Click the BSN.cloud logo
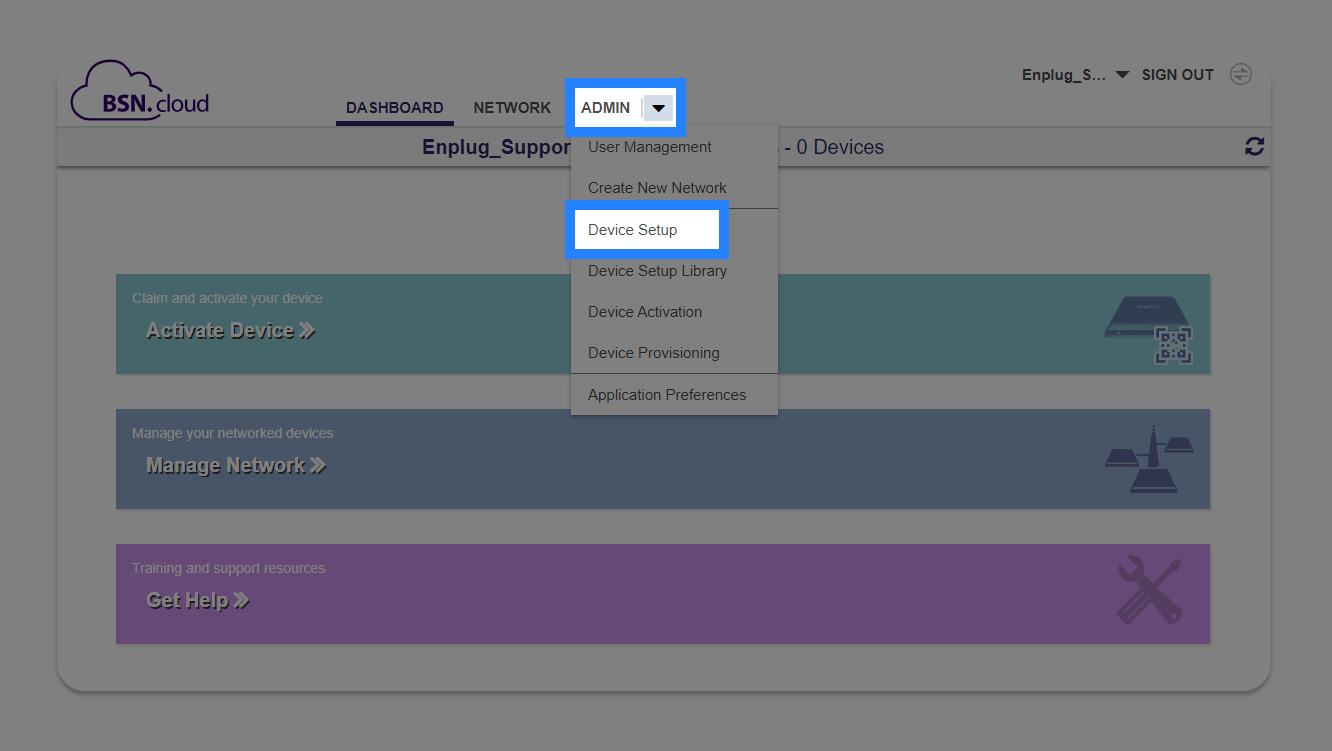Image resolution: width=1332 pixels, height=751 pixels. (139, 90)
